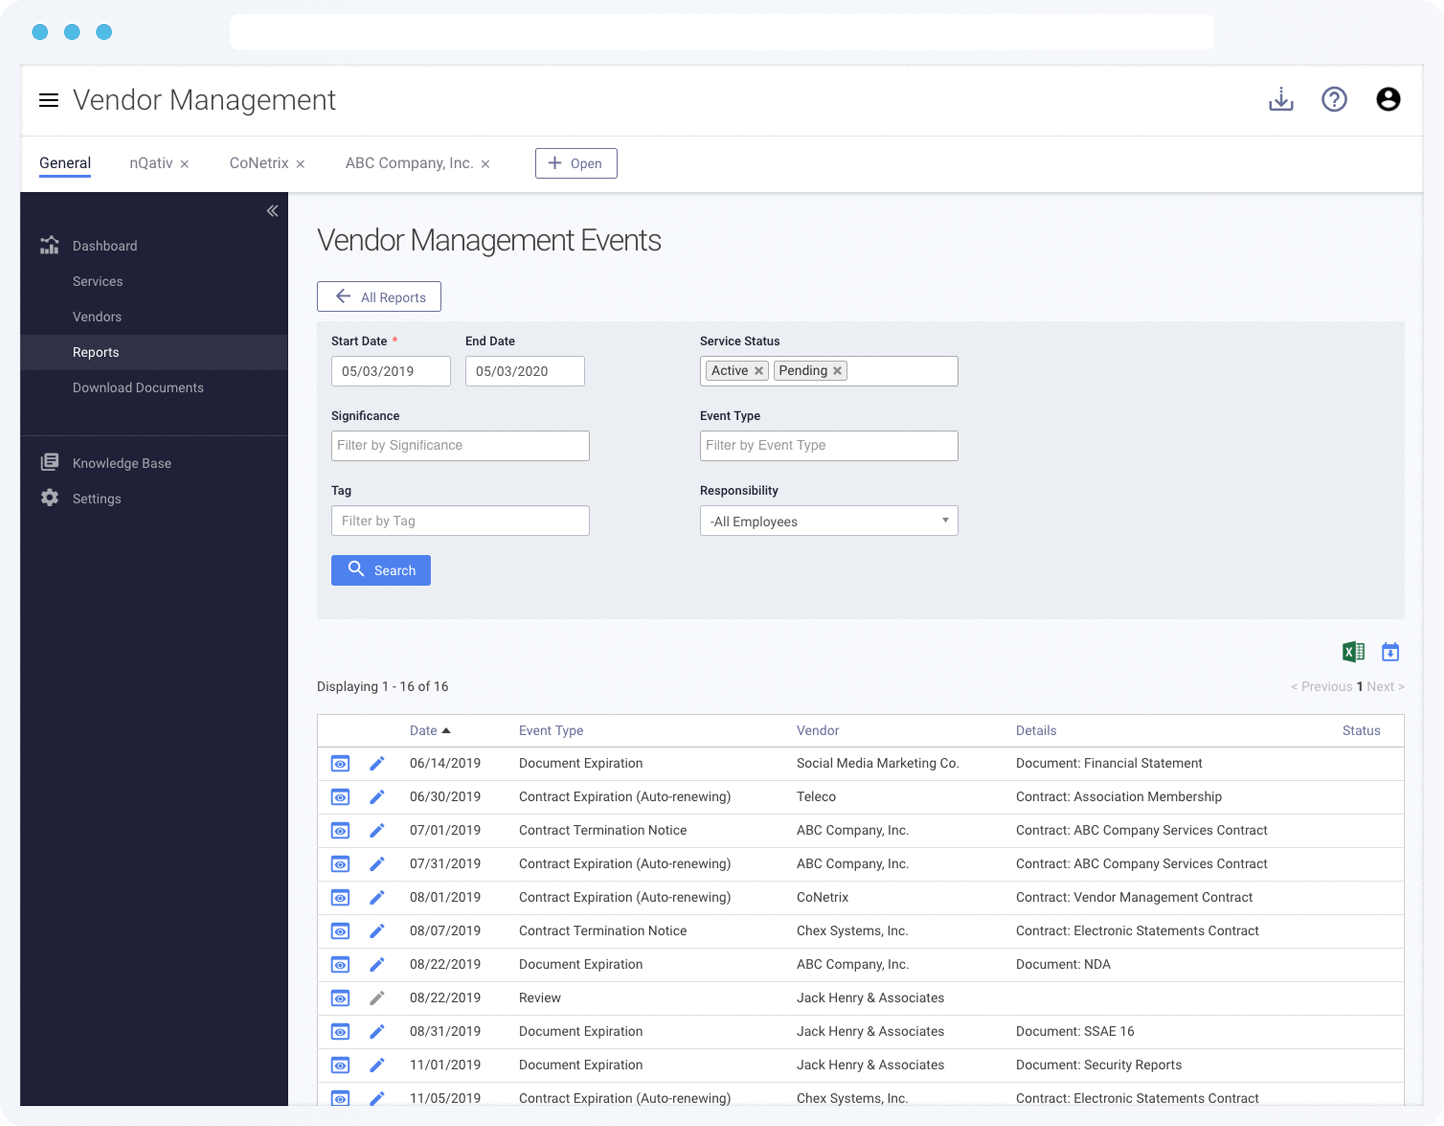Click the Search button
Screen dimensions: 1444x1126
(x=381, y=570)
